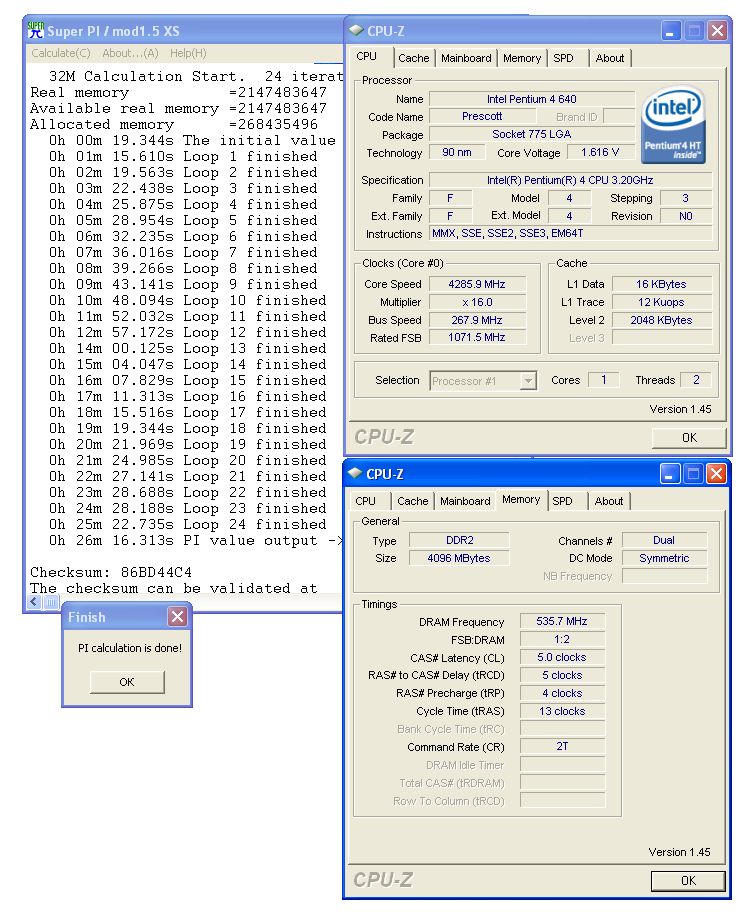Screen dimensions: 756x919
Task: Switch to Cache tab in bottom CPU-Z
Action: coord(413,501)
